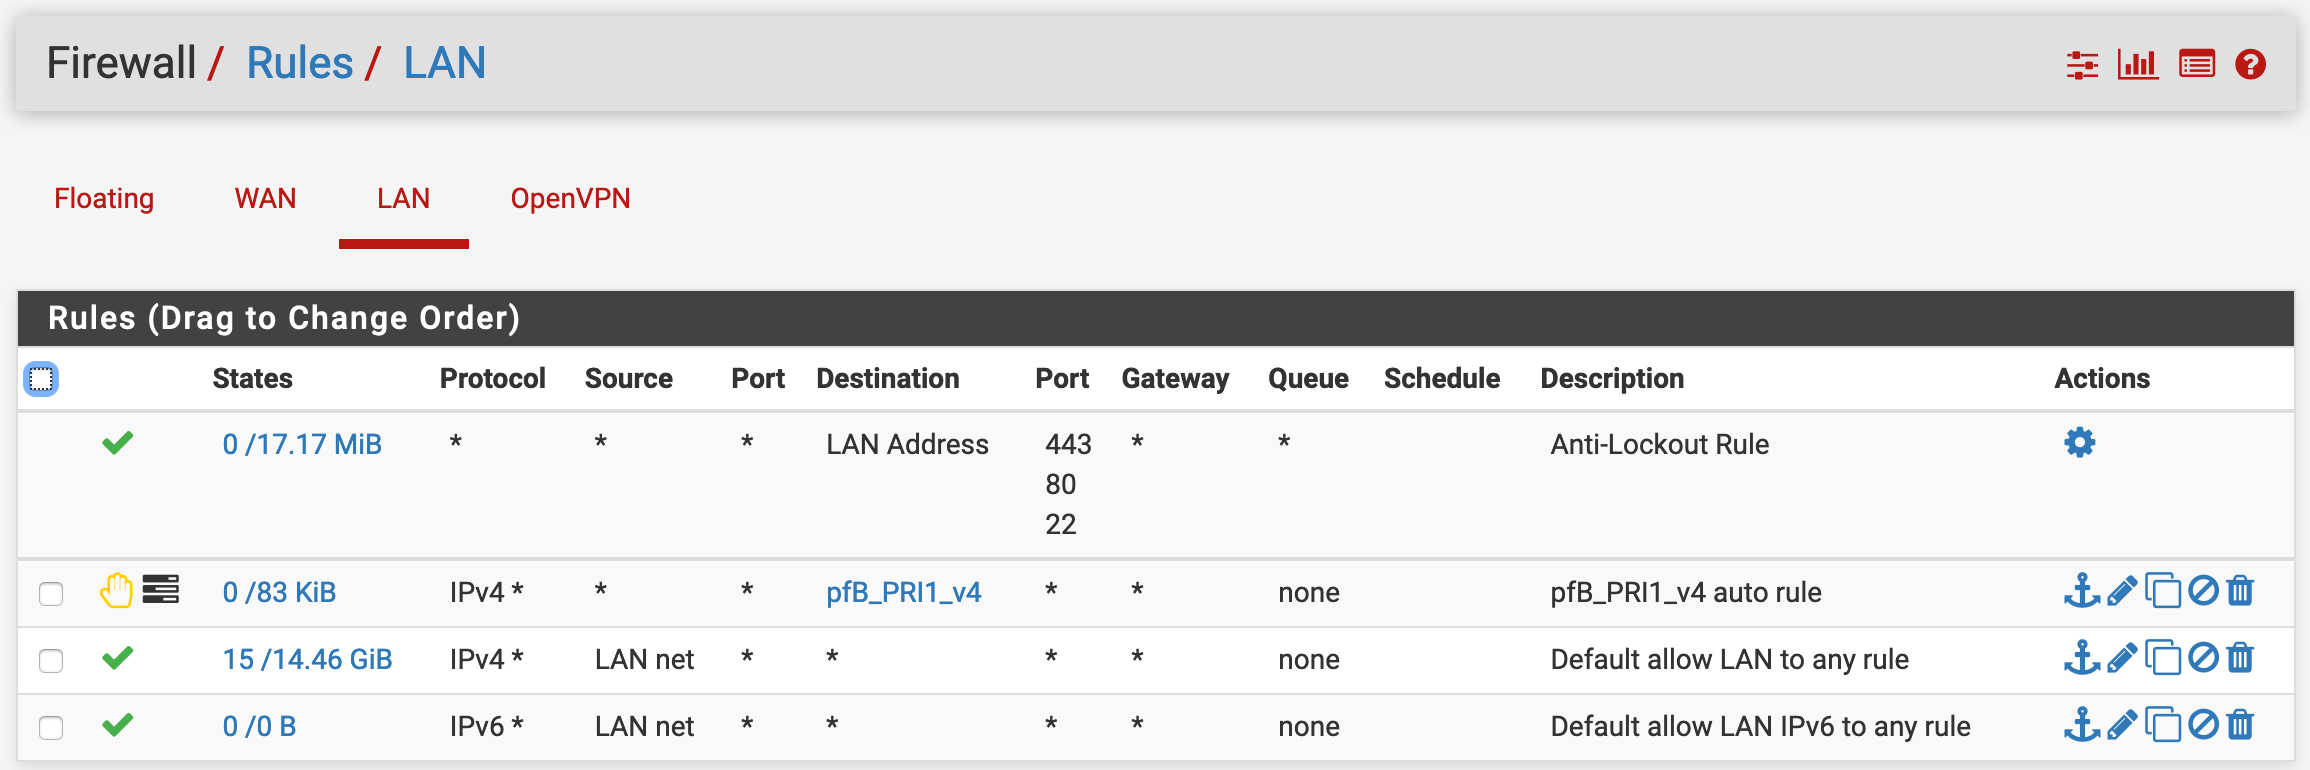This screenshot has height=770, width=2310.
Task: Check the pfB_PRI1_v4 rule checkbox
Action: click(x=51, y=593)
